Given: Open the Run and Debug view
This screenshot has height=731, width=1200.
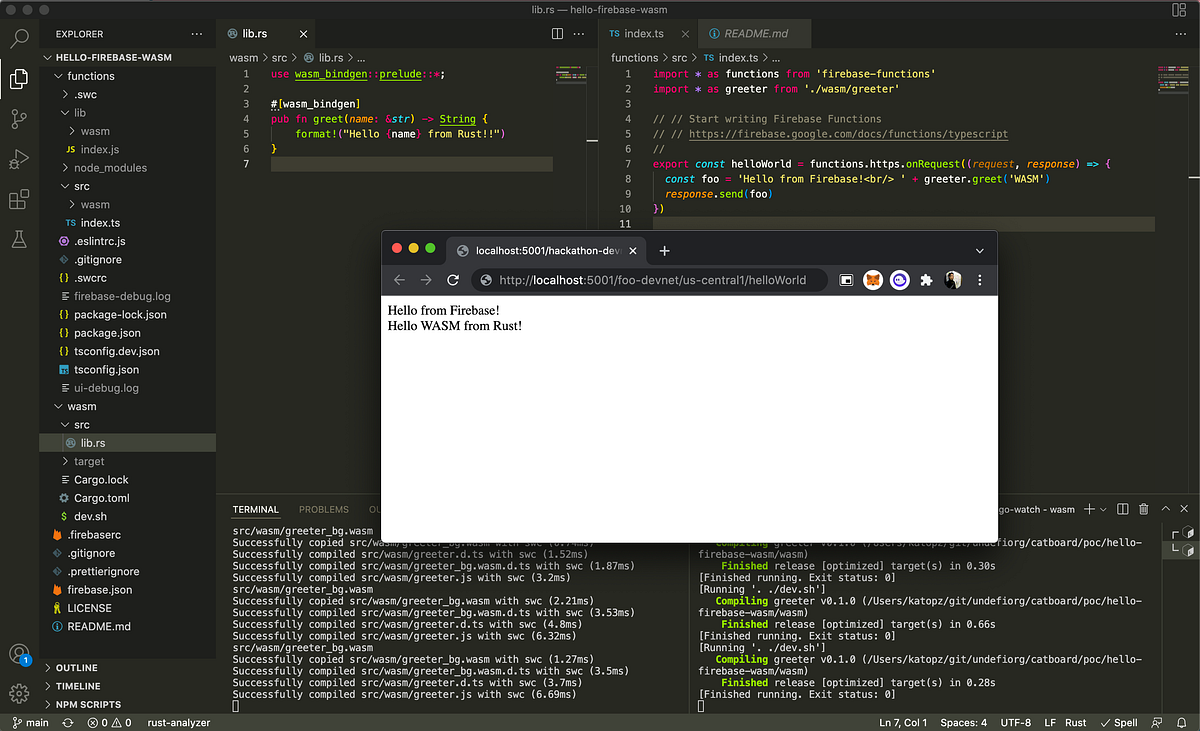Looking at the screenshot, I should pos(19,159).
